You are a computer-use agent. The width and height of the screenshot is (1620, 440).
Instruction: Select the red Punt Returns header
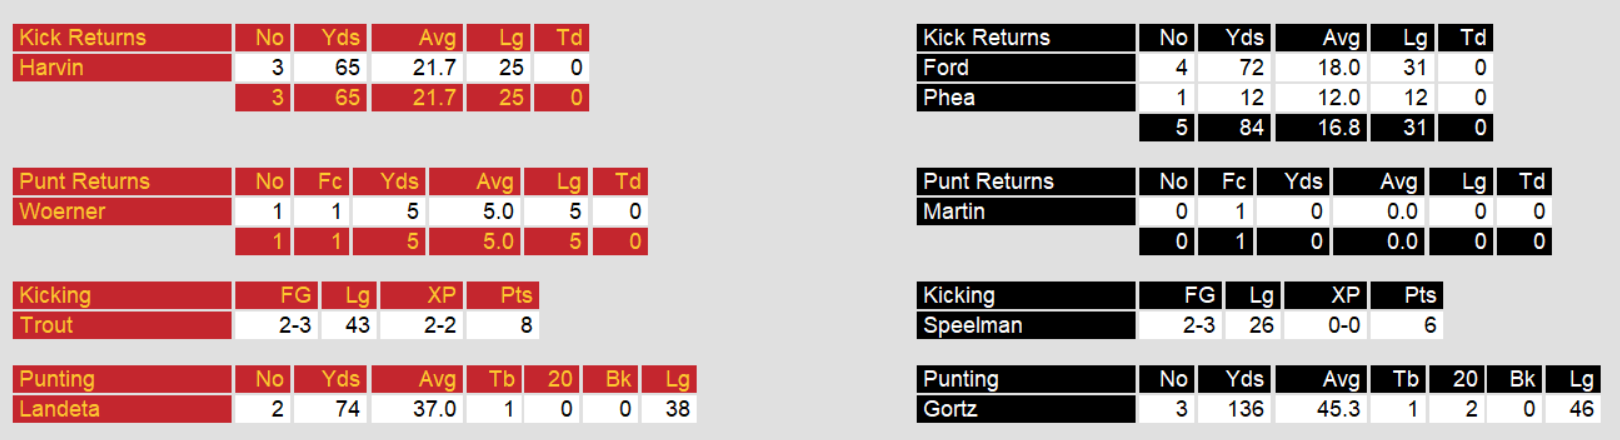(85, 182)
